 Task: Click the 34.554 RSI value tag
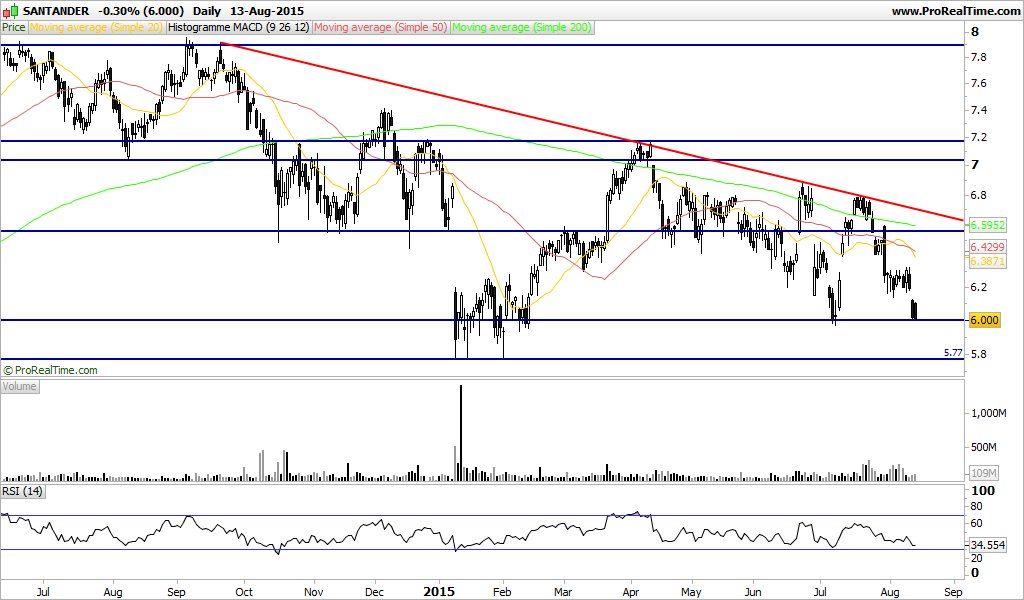pos(987,545)
